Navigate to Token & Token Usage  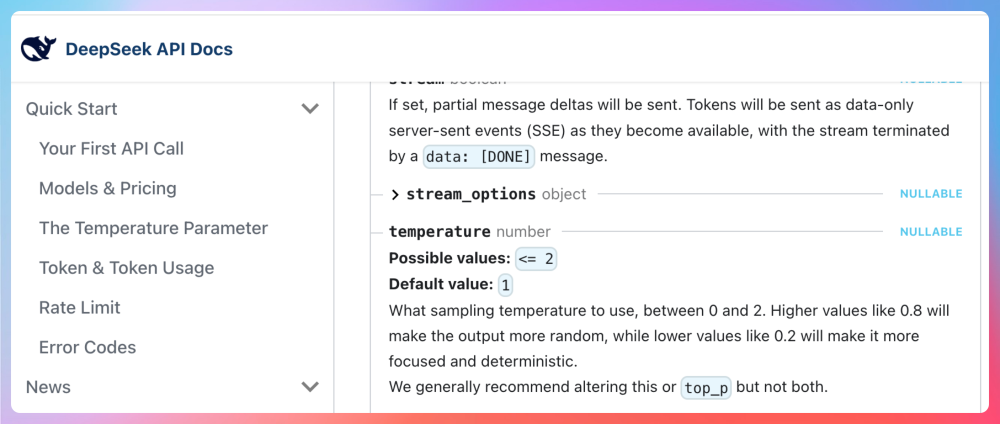[126, 268]
